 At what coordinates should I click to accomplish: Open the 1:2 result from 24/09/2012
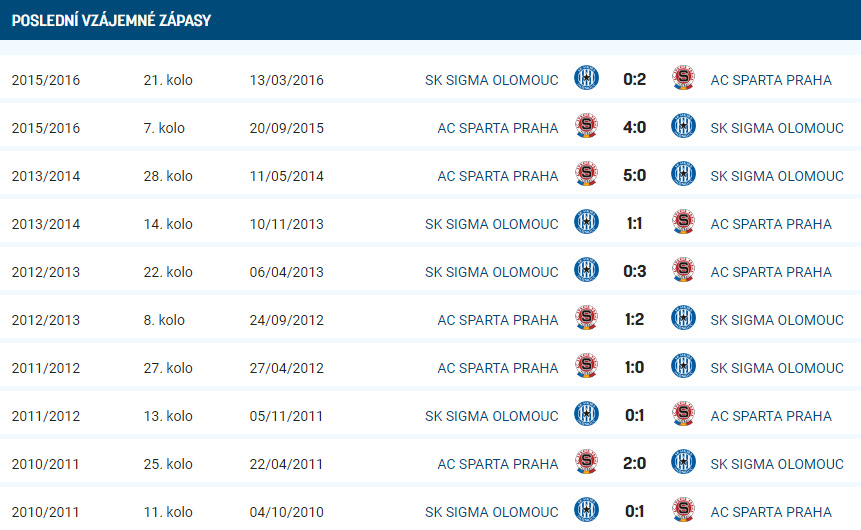point(634,320)
